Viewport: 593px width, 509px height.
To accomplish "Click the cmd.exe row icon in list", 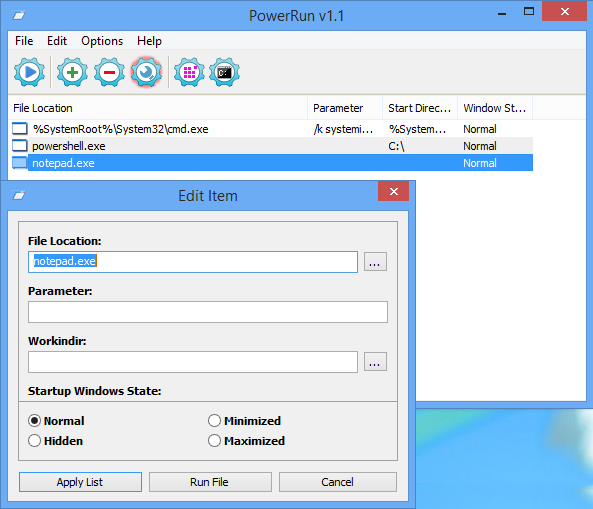I will pyautogui.click(x=20, y=129).
